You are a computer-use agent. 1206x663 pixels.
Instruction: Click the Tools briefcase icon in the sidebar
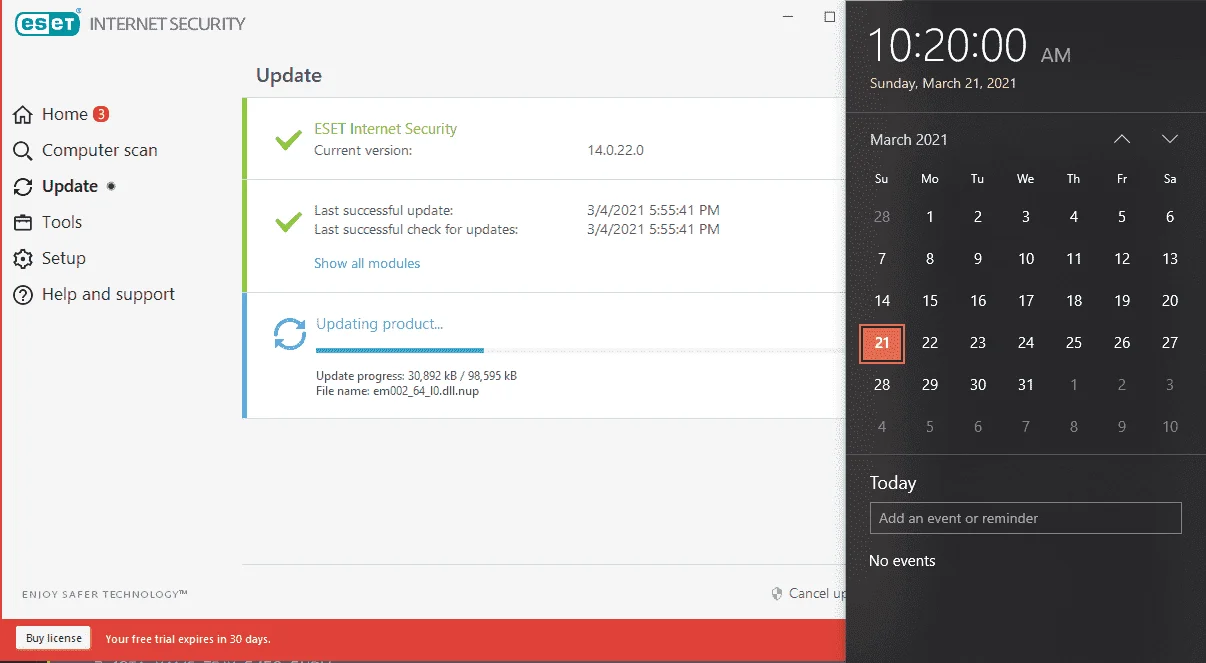pyautogui.click(x=23, y=223)
